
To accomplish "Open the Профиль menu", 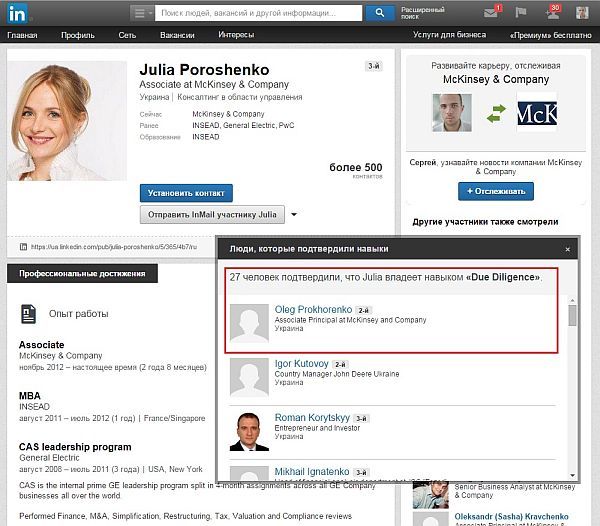I will tap(77, 35).
